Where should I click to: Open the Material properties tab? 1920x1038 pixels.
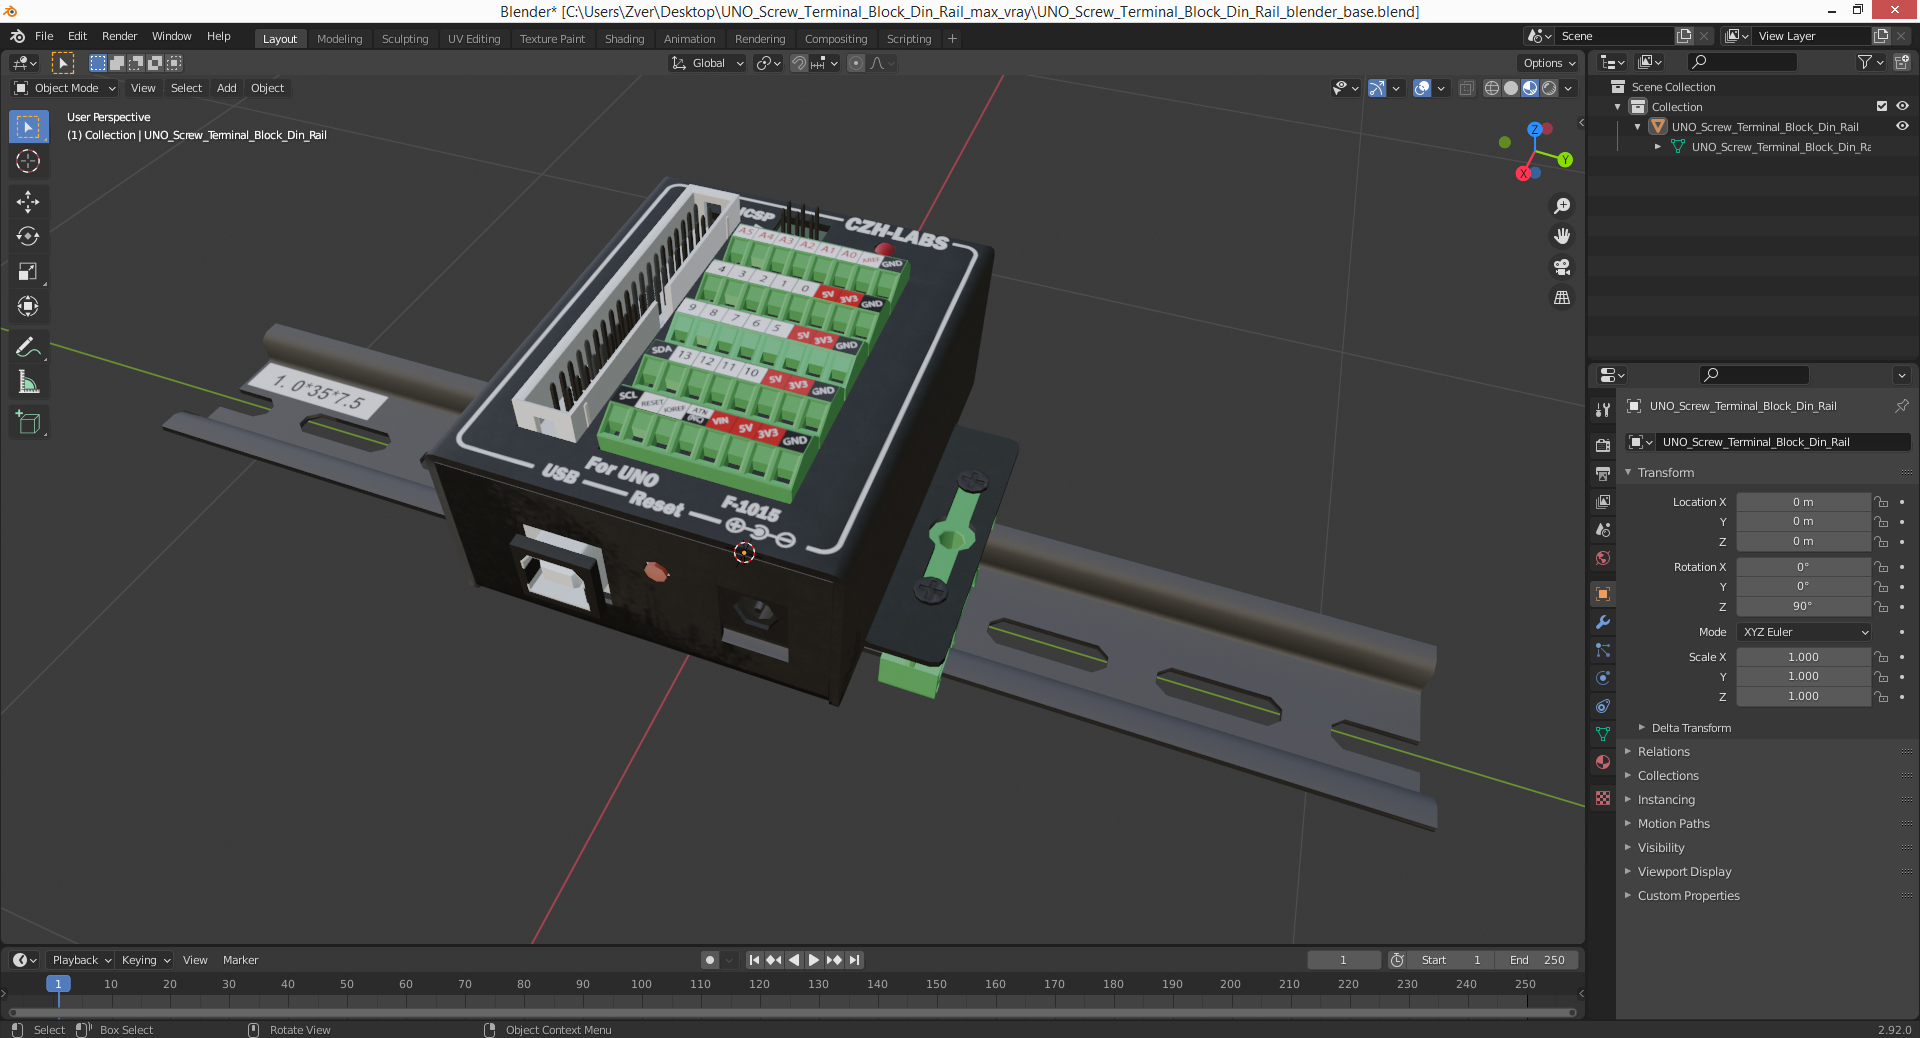tap(1603, 762)
